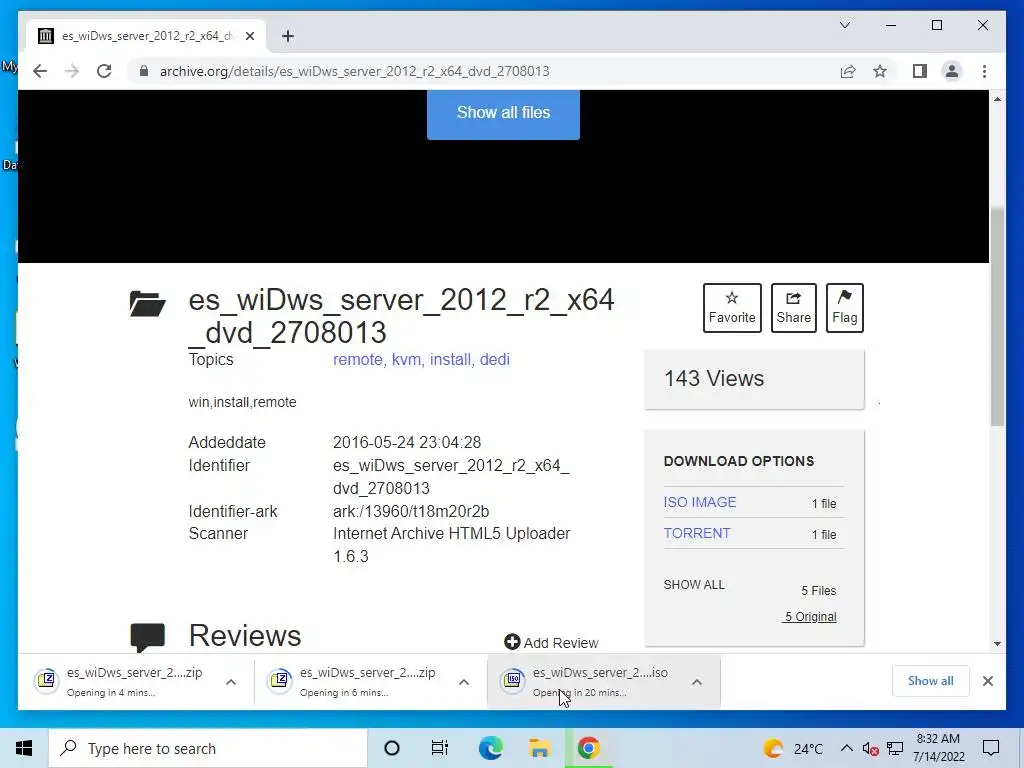The height and width of the screenshot is (768, 1024).
Task: Click the address bar URL
Action: (x=355, y=71)
